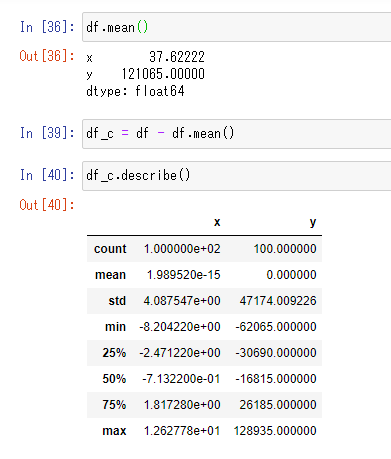
Task: Click the x column header in table
Action: point(217,222)
